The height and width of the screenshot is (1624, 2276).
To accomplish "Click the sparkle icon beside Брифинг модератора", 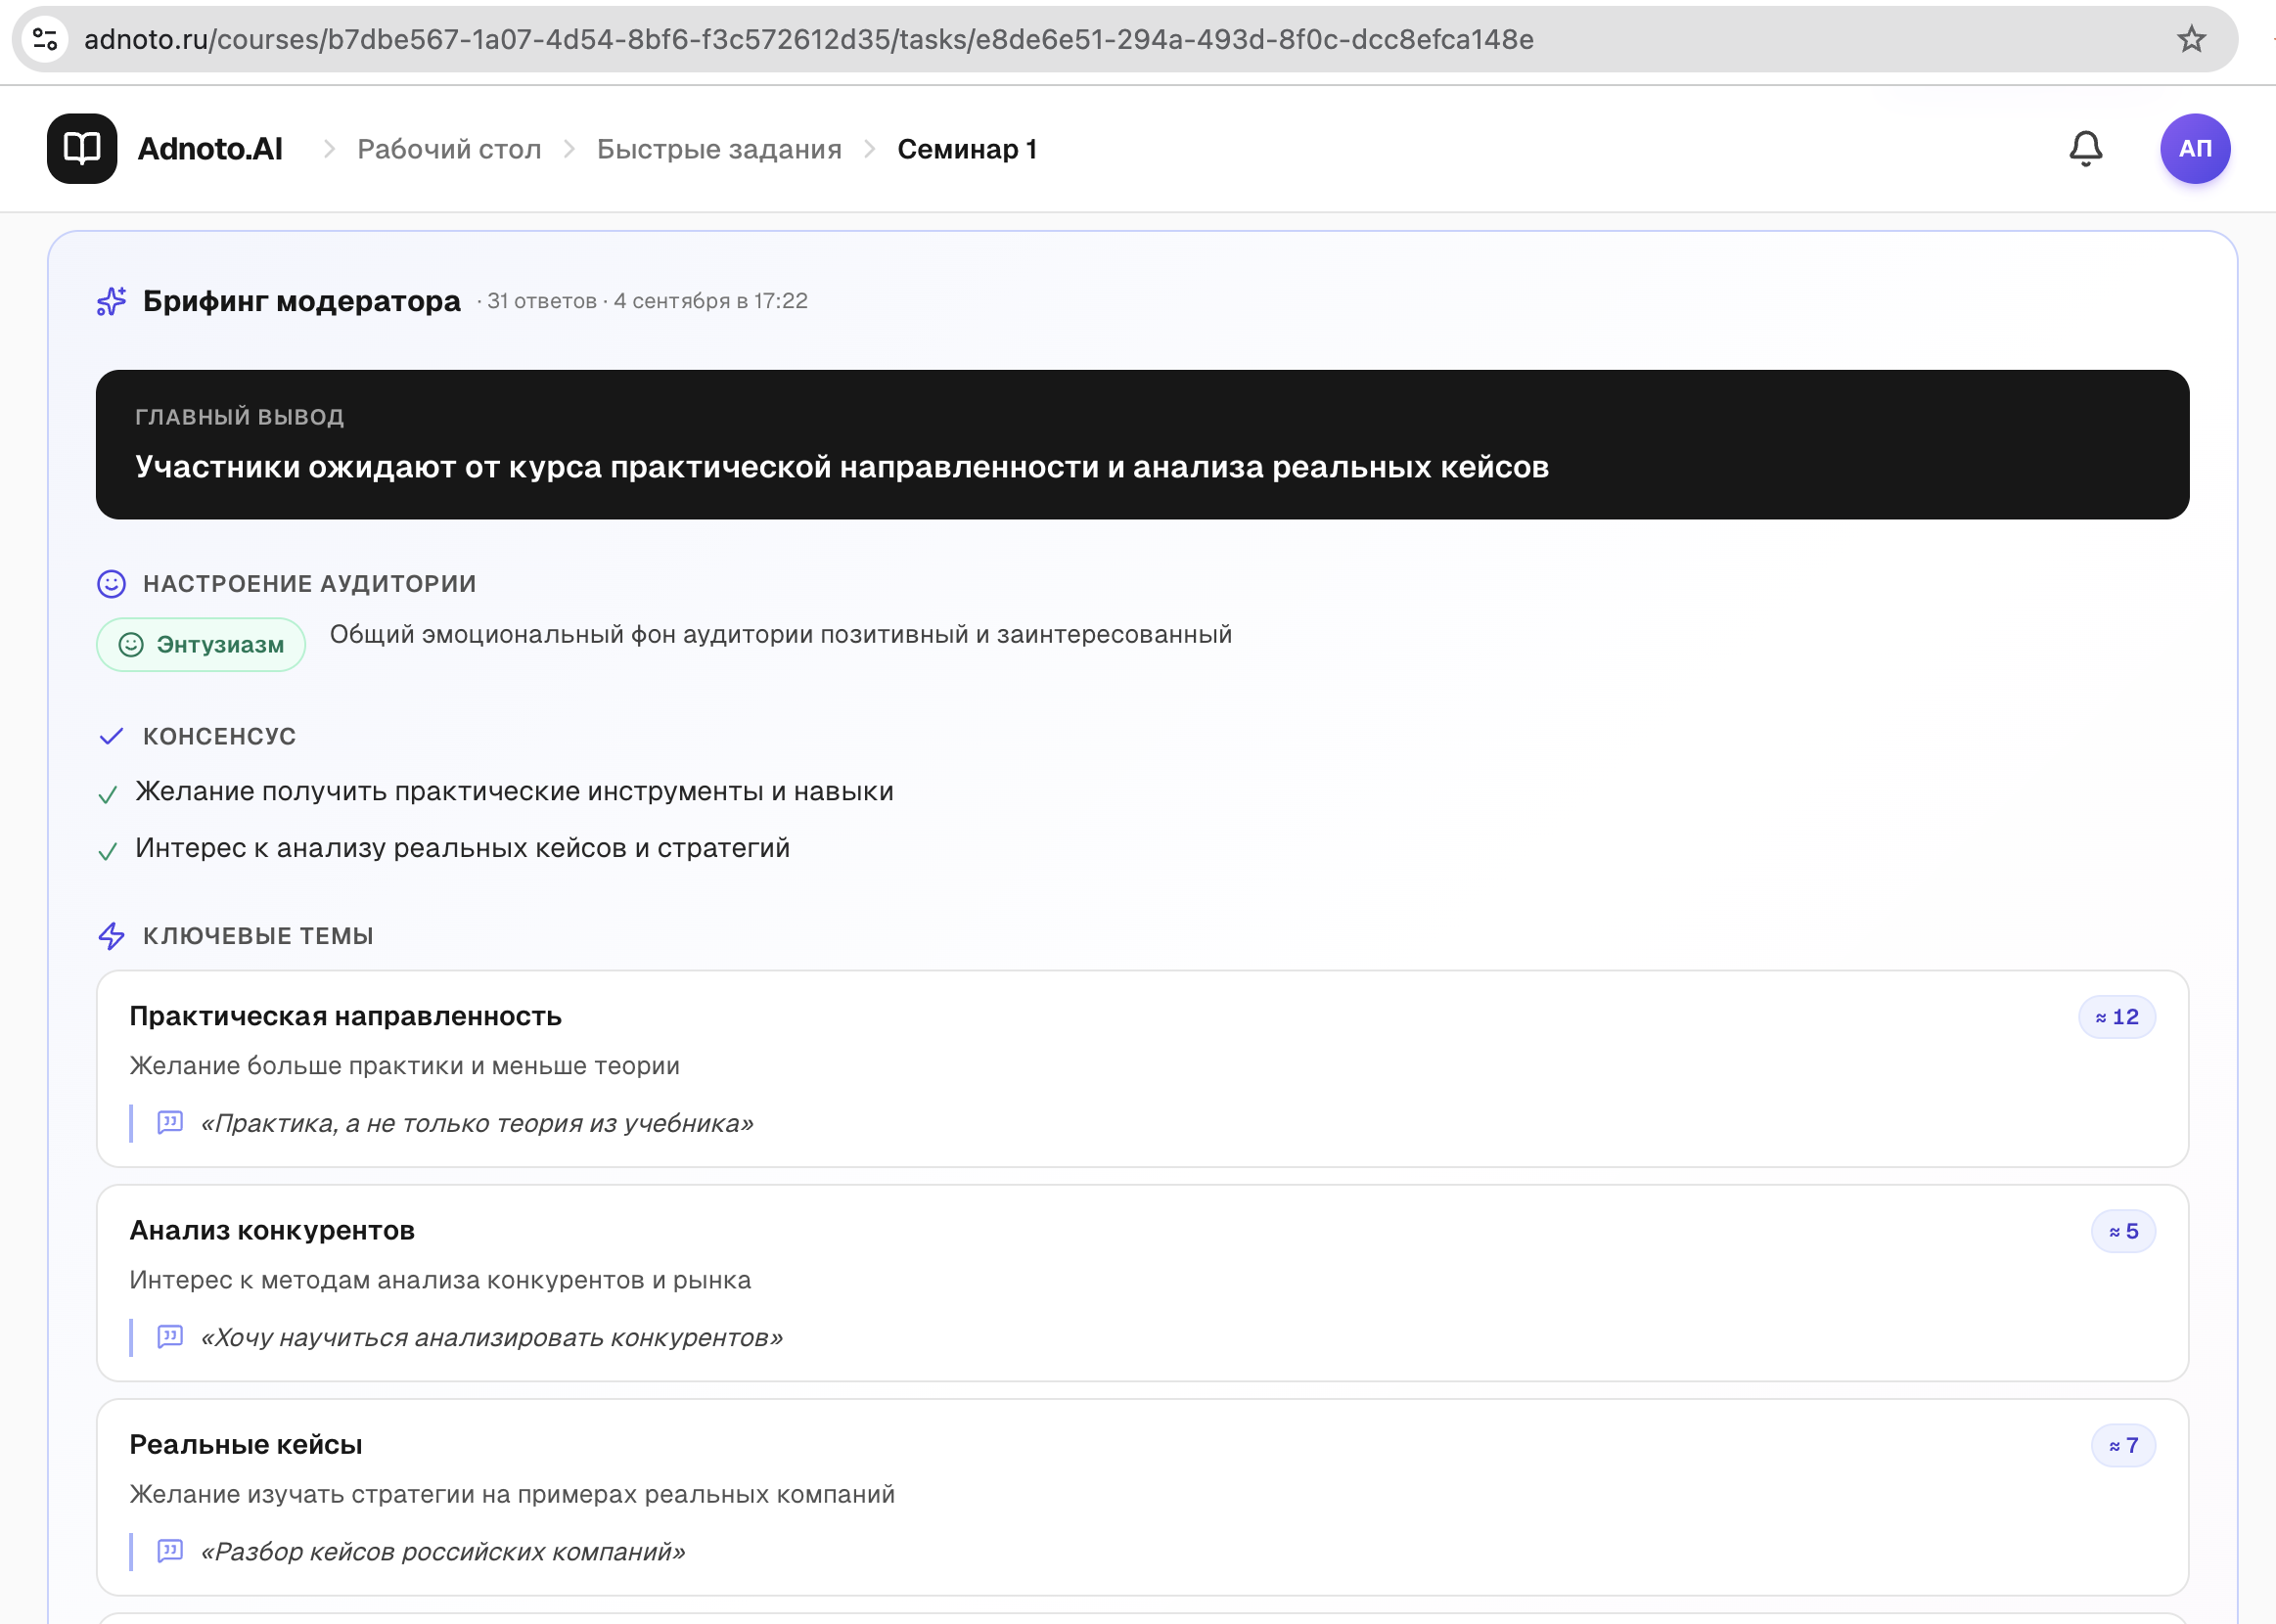I will coord(112,301).
